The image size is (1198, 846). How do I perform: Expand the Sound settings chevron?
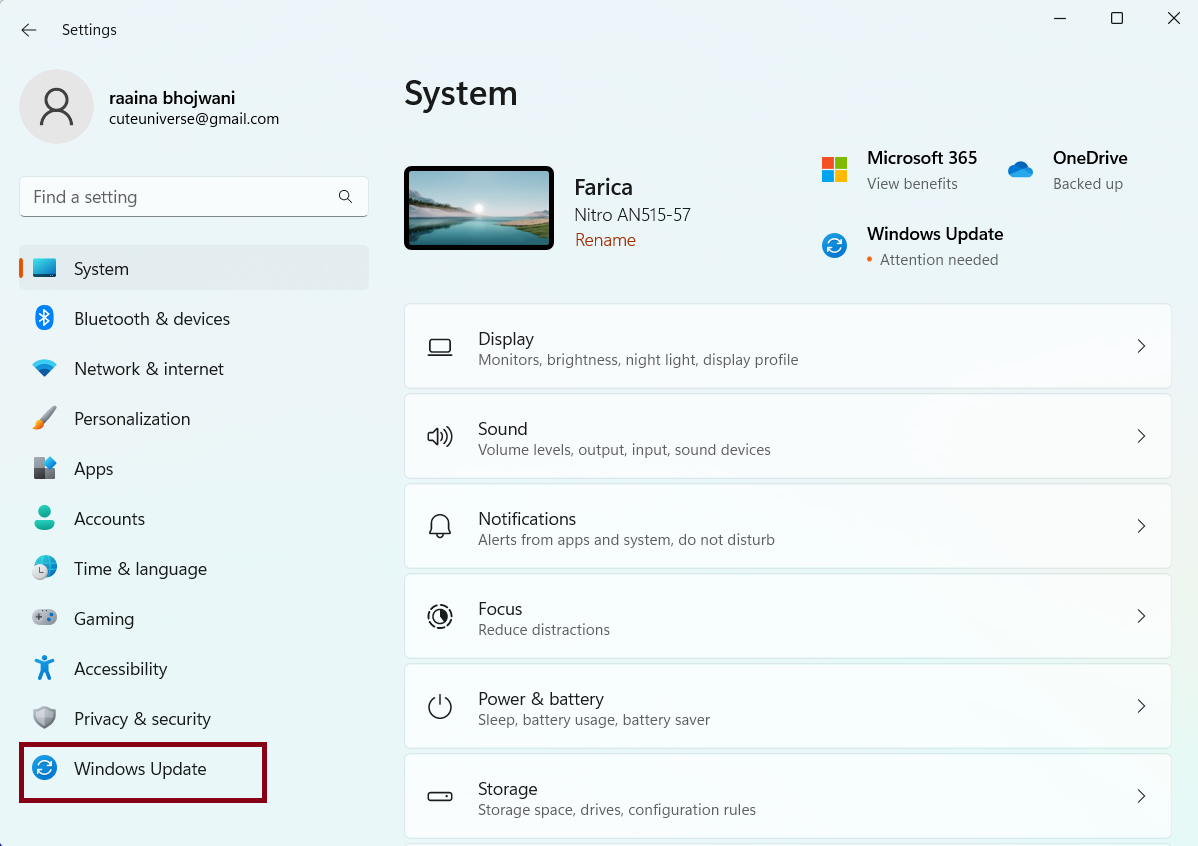1141,436
